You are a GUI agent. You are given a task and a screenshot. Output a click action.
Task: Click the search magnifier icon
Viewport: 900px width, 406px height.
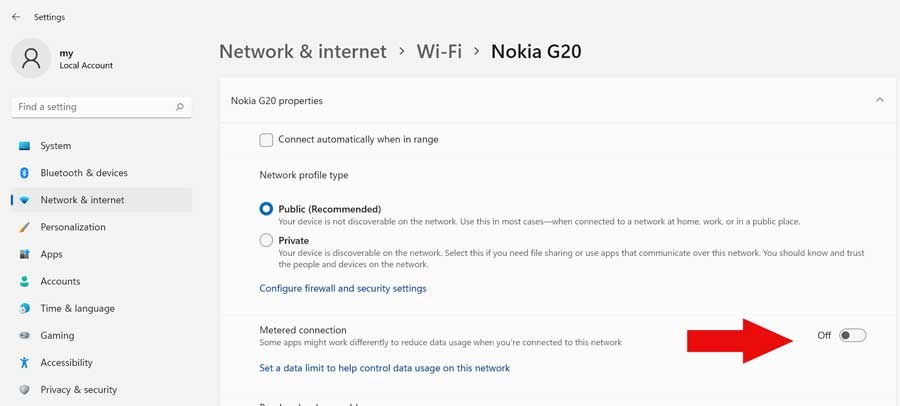pos(180,107)
